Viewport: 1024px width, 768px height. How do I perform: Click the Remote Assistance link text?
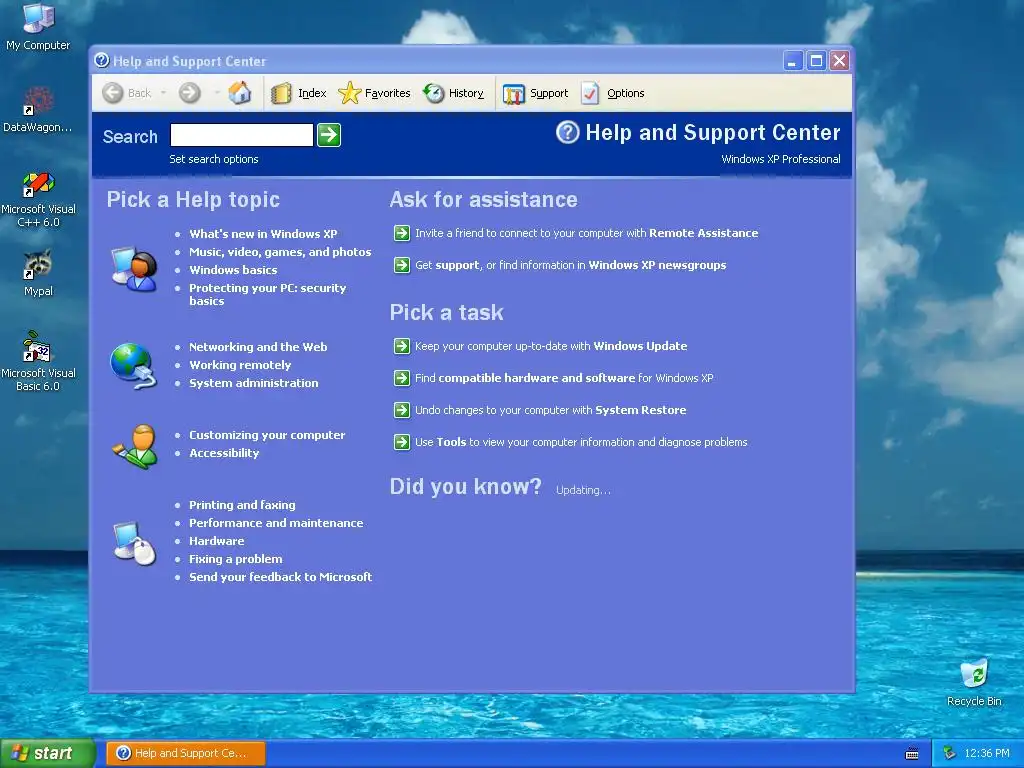[703, 233]
